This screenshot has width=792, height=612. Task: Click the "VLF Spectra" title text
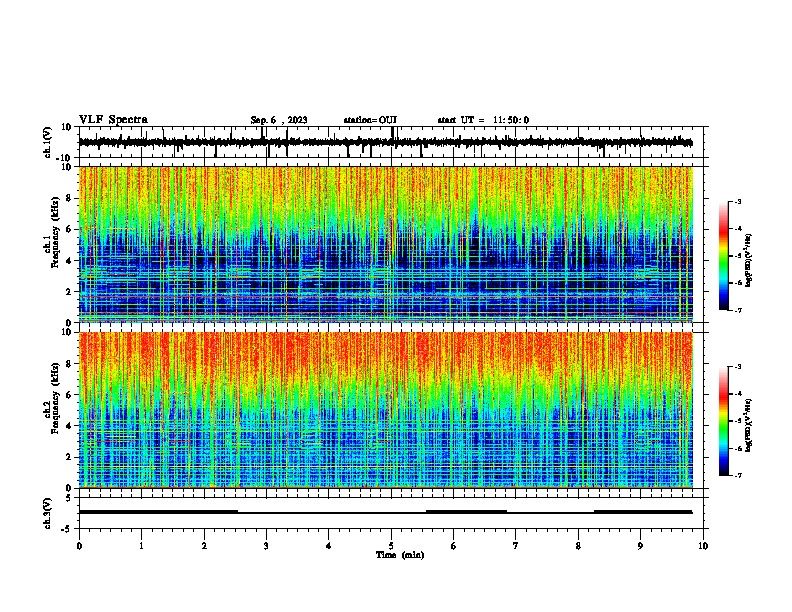tap(113, 120)
